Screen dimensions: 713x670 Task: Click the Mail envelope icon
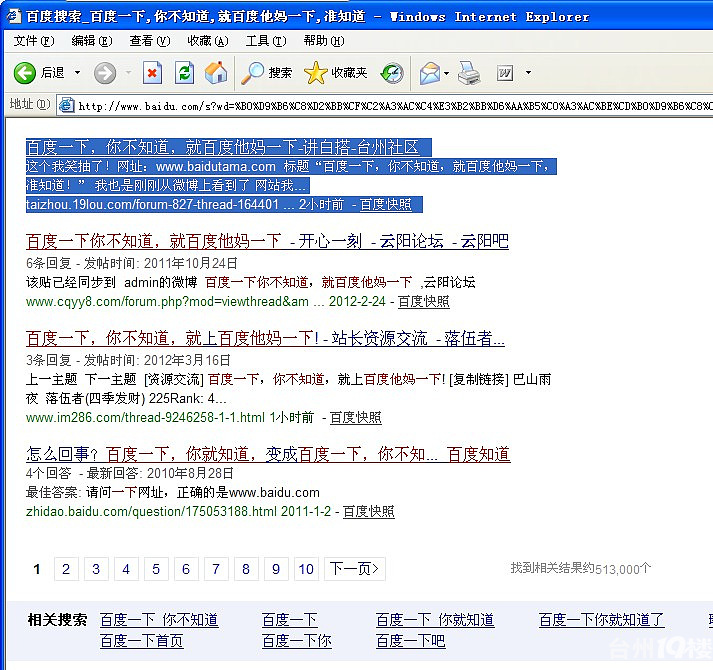429,73
